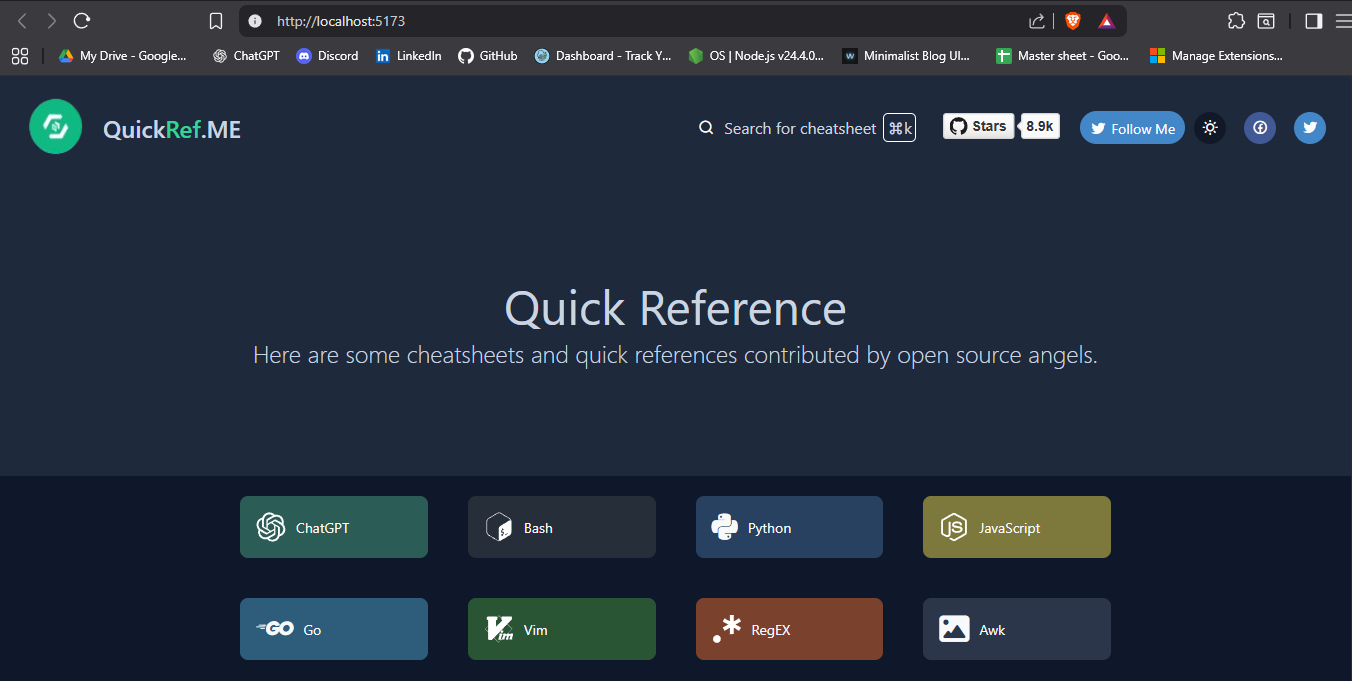Image resolution: width=1352 pixels, height=681 pixels.
Task: Open the Bash cheatsheet card
Action: click(x=562, y=527)
